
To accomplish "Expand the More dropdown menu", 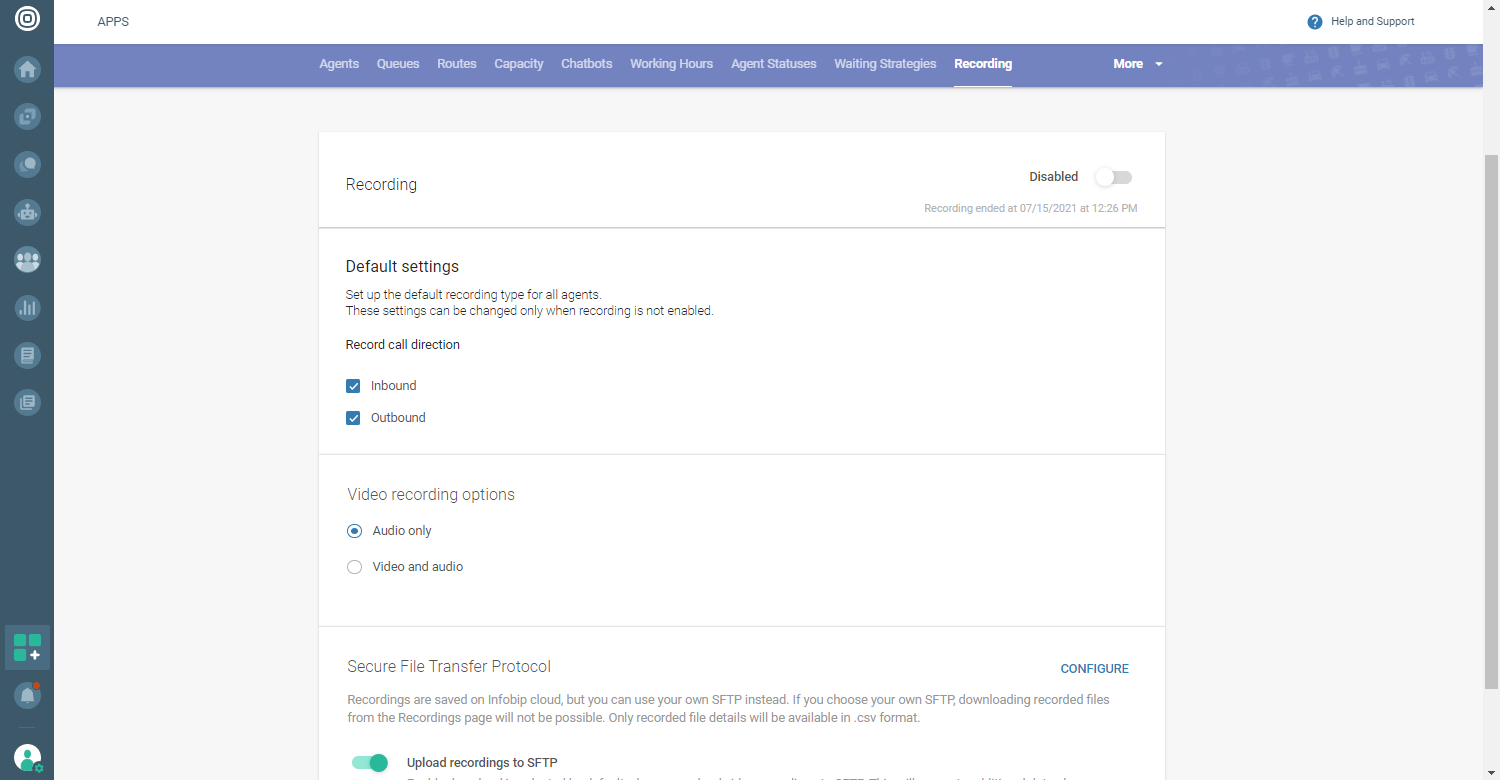I will (x=1138, y=64).
